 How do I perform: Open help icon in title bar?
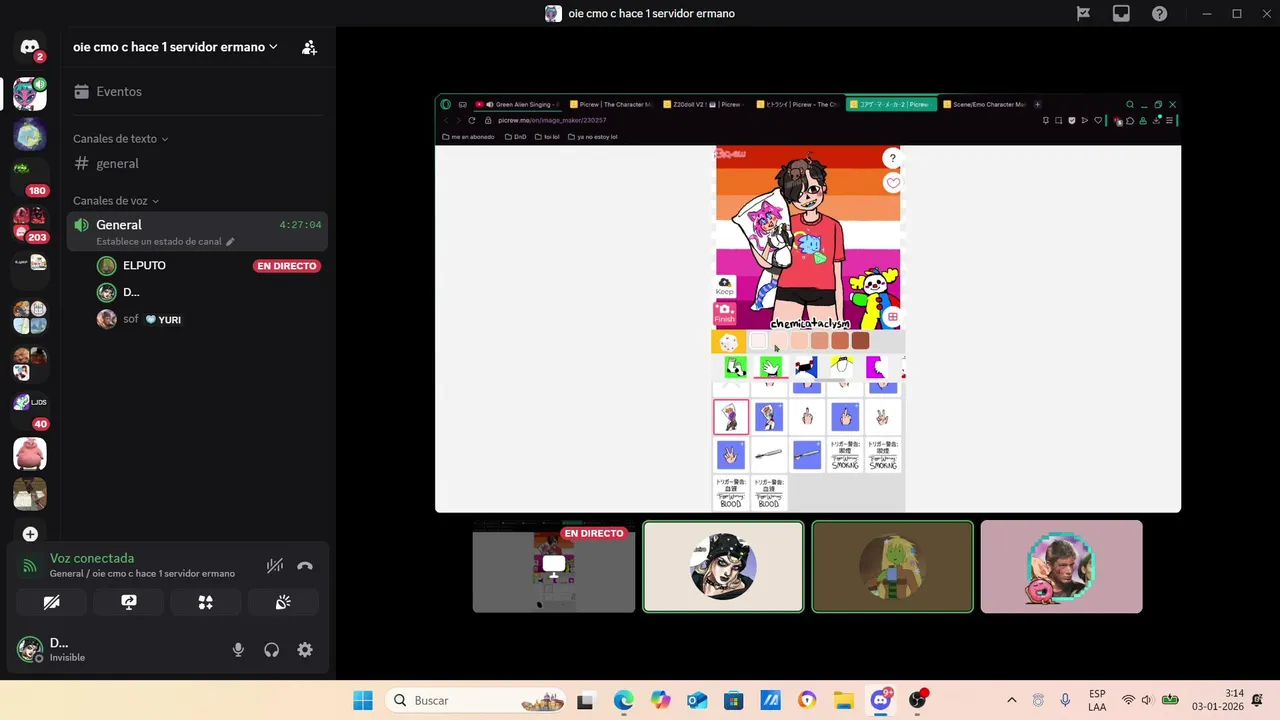pyautogui.click(x=1159, y=14)
